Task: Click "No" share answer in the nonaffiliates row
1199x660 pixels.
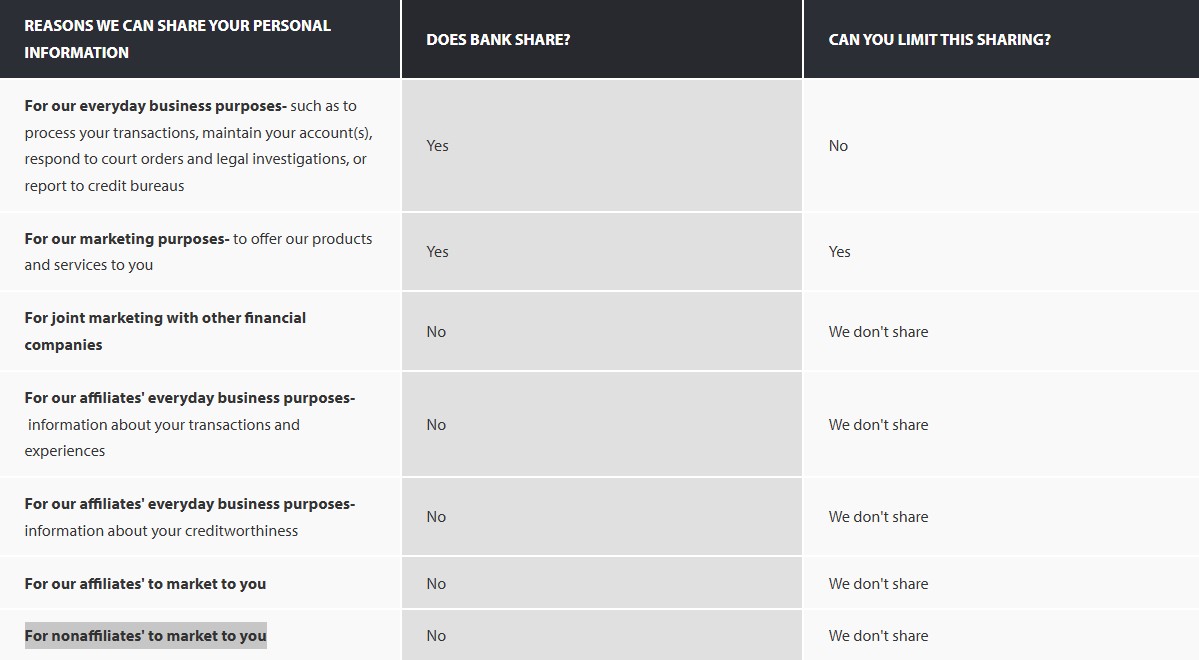Action: click(x=436, y=636)
